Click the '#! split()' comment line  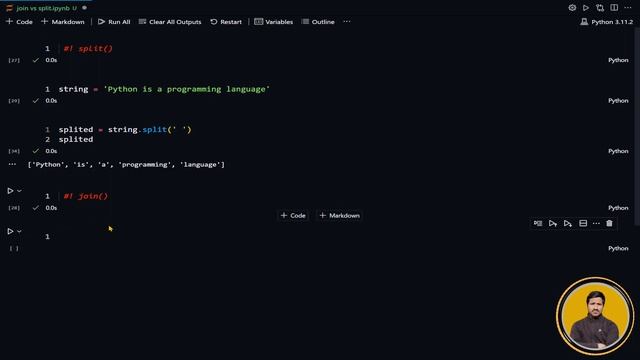pyautogui.click(x=88, y=49)
